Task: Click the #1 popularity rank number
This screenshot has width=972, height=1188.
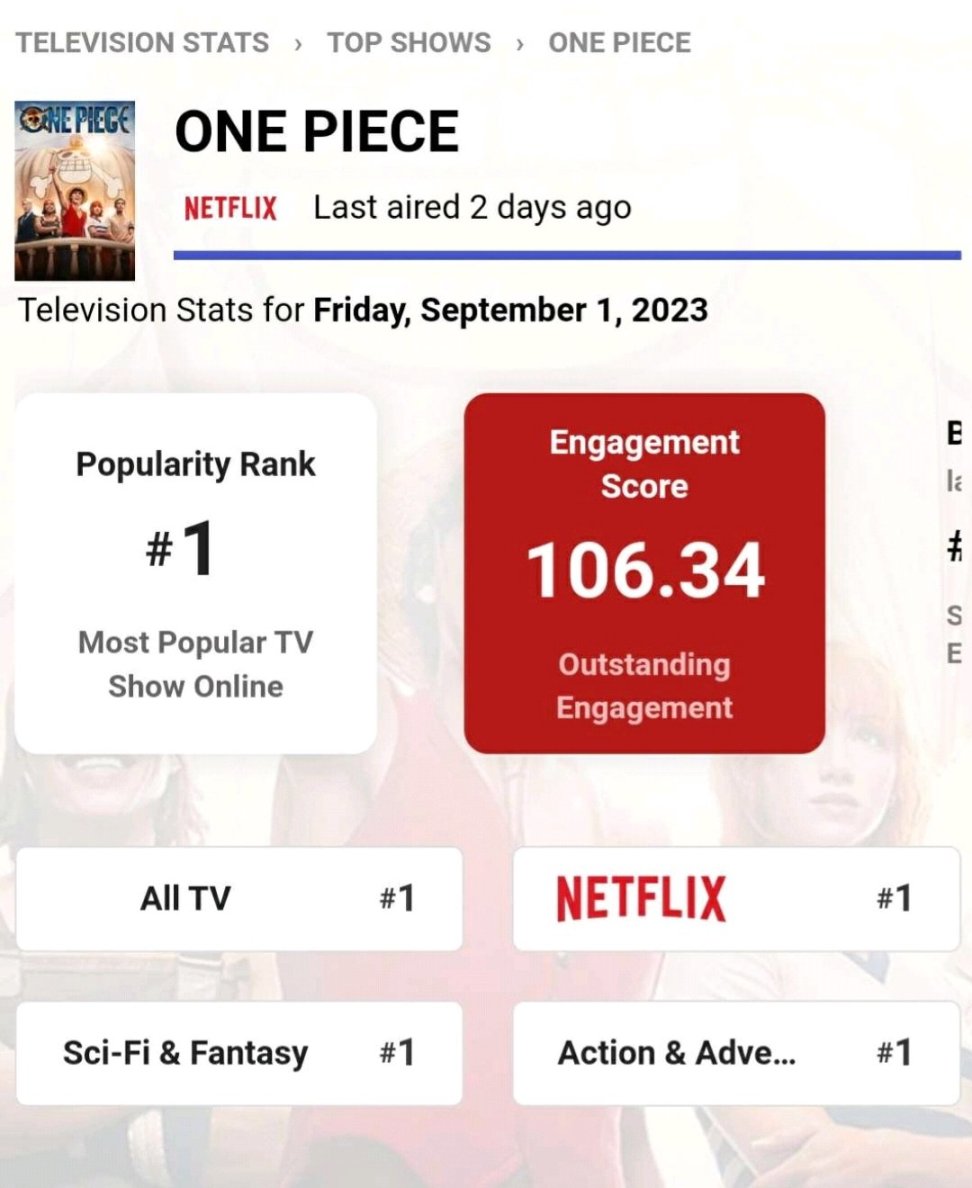Action: tap(180, 549)
